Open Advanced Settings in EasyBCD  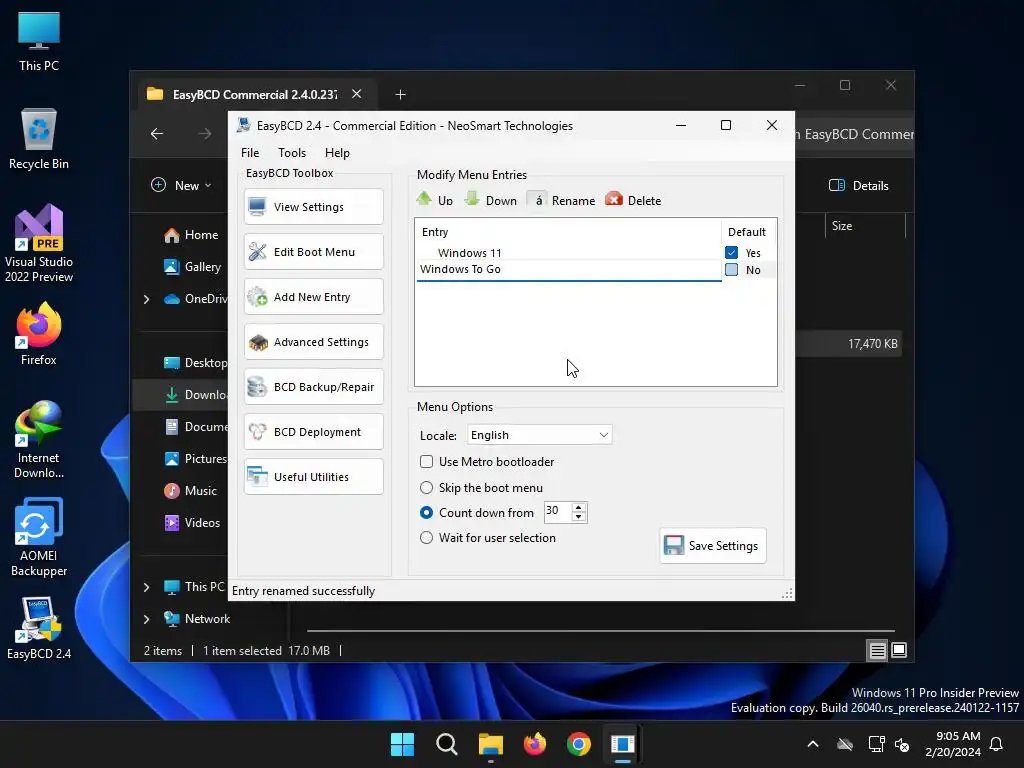pos(313,342)
